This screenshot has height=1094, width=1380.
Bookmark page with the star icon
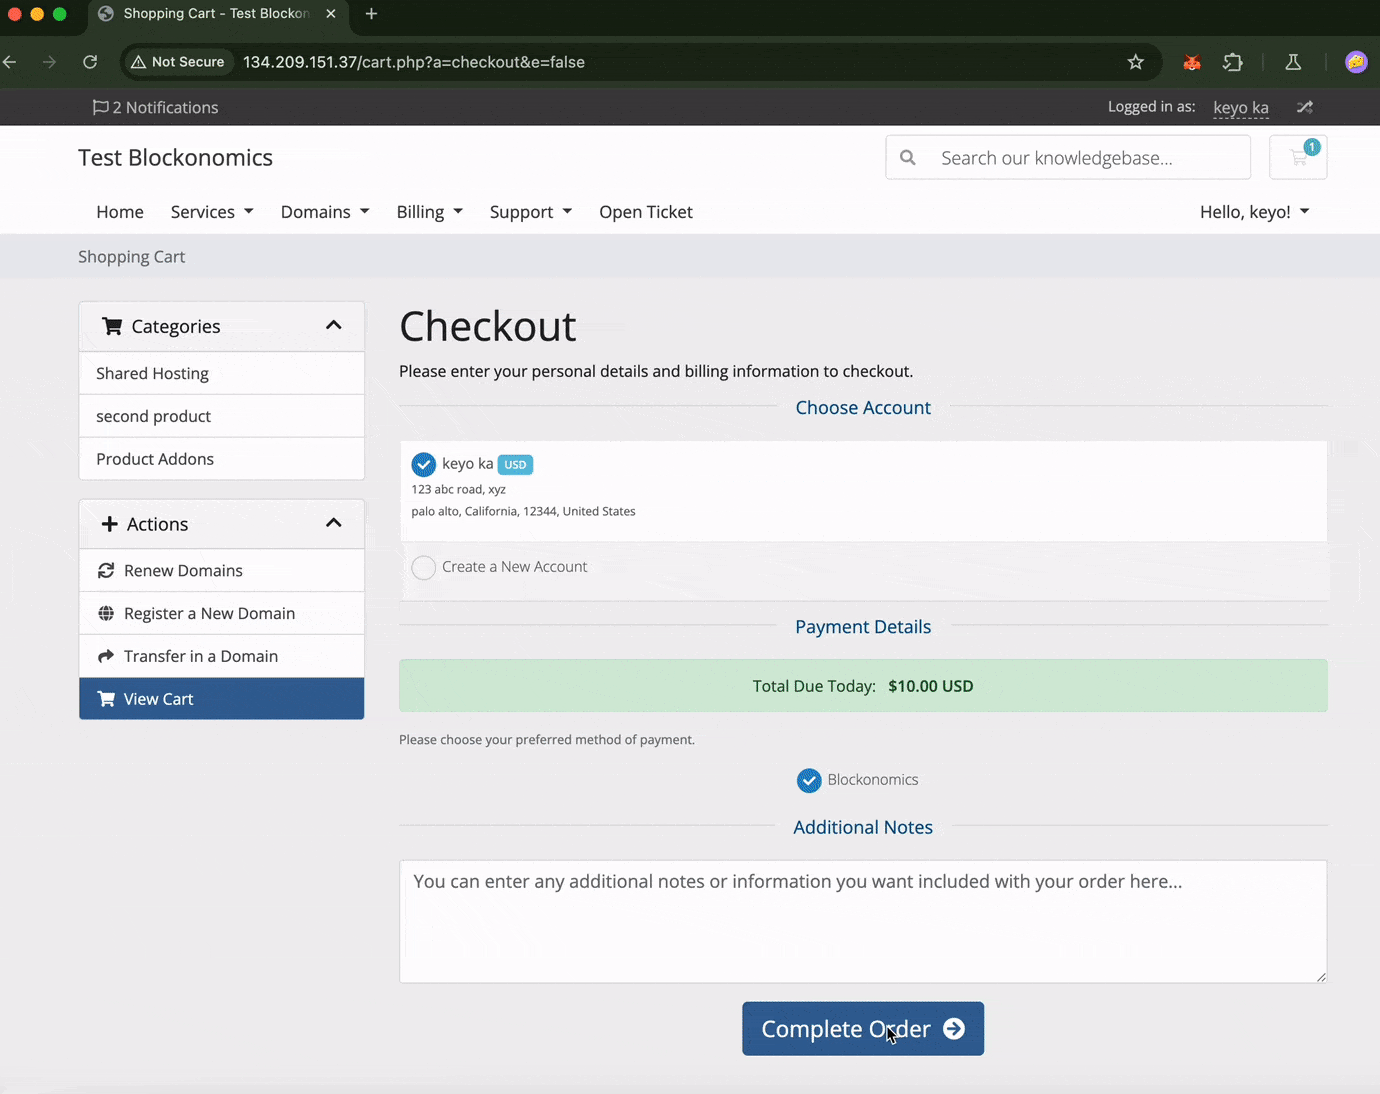1136,62
